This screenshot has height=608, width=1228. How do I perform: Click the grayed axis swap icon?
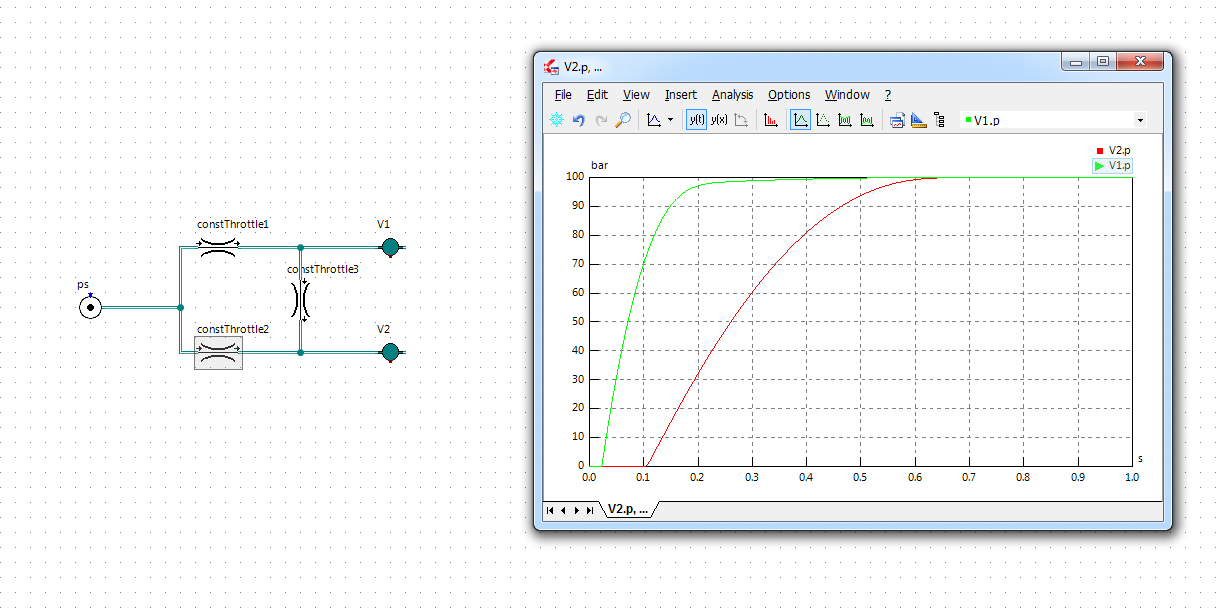click(x=741, y=120)
